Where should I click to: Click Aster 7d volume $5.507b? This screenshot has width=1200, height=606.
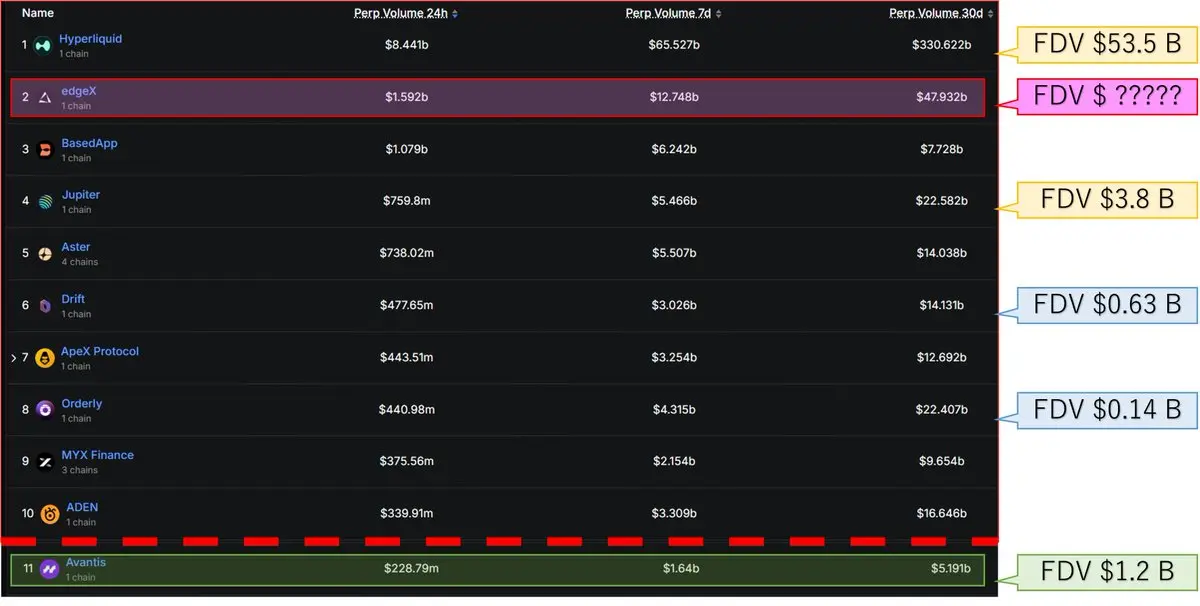pos(674,254)
